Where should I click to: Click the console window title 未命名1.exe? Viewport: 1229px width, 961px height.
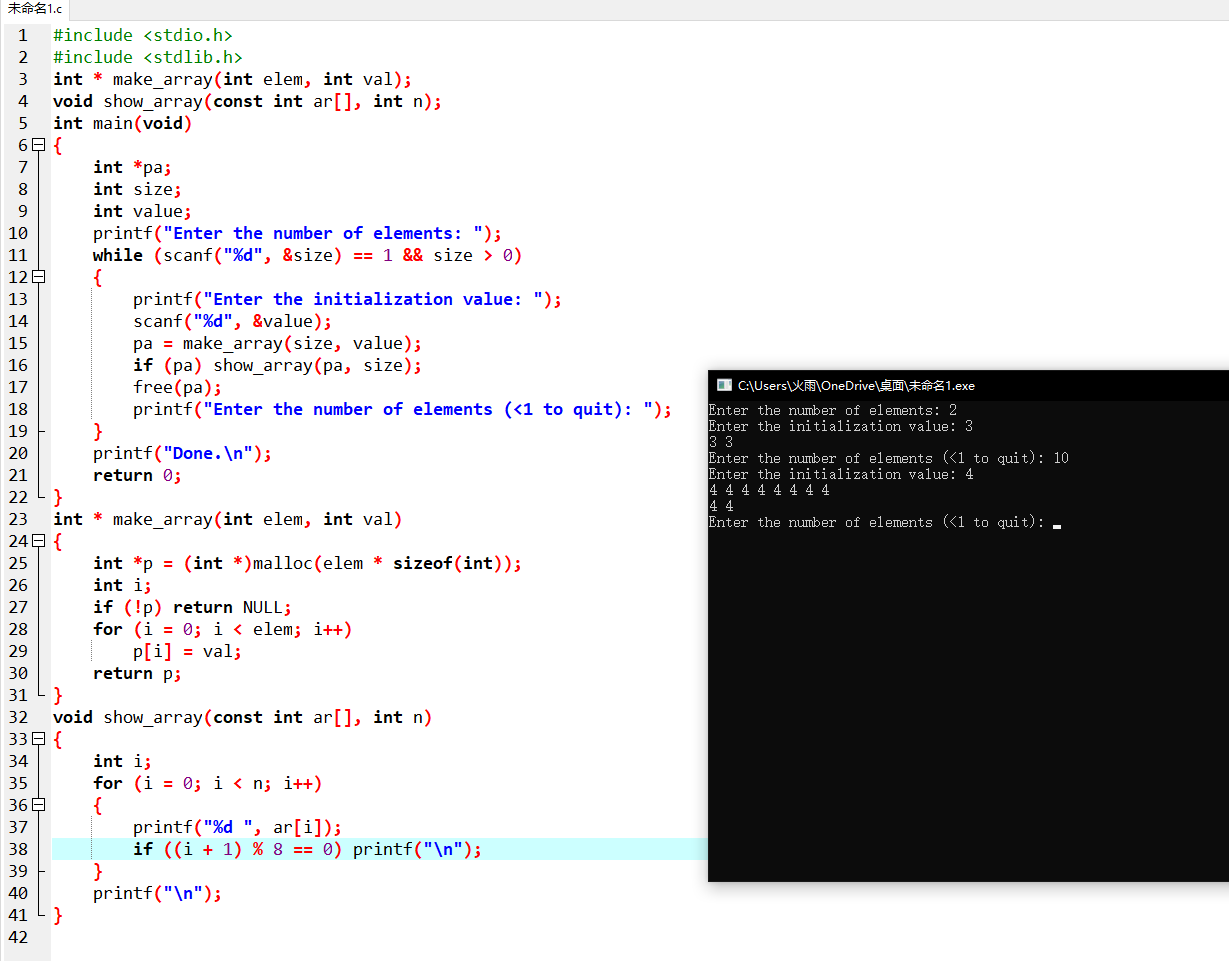[x=856, y=385]
